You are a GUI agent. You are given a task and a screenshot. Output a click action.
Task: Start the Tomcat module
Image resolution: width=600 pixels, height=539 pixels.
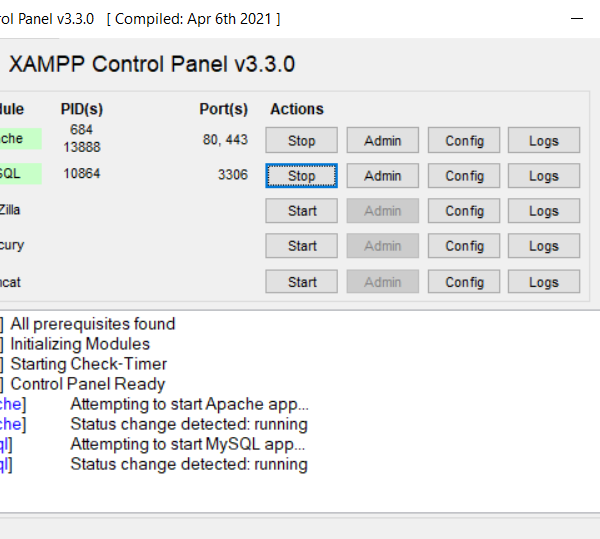pos(301,282)
